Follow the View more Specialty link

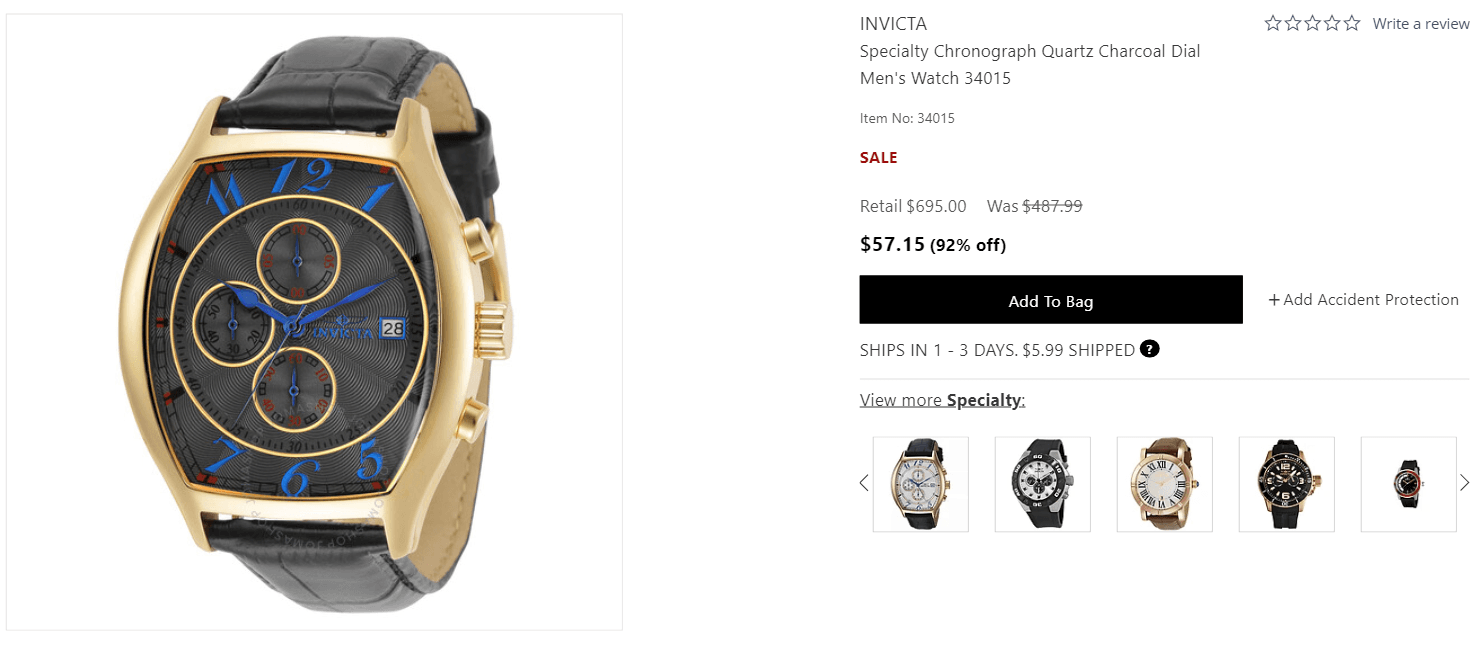coord(942,400)
